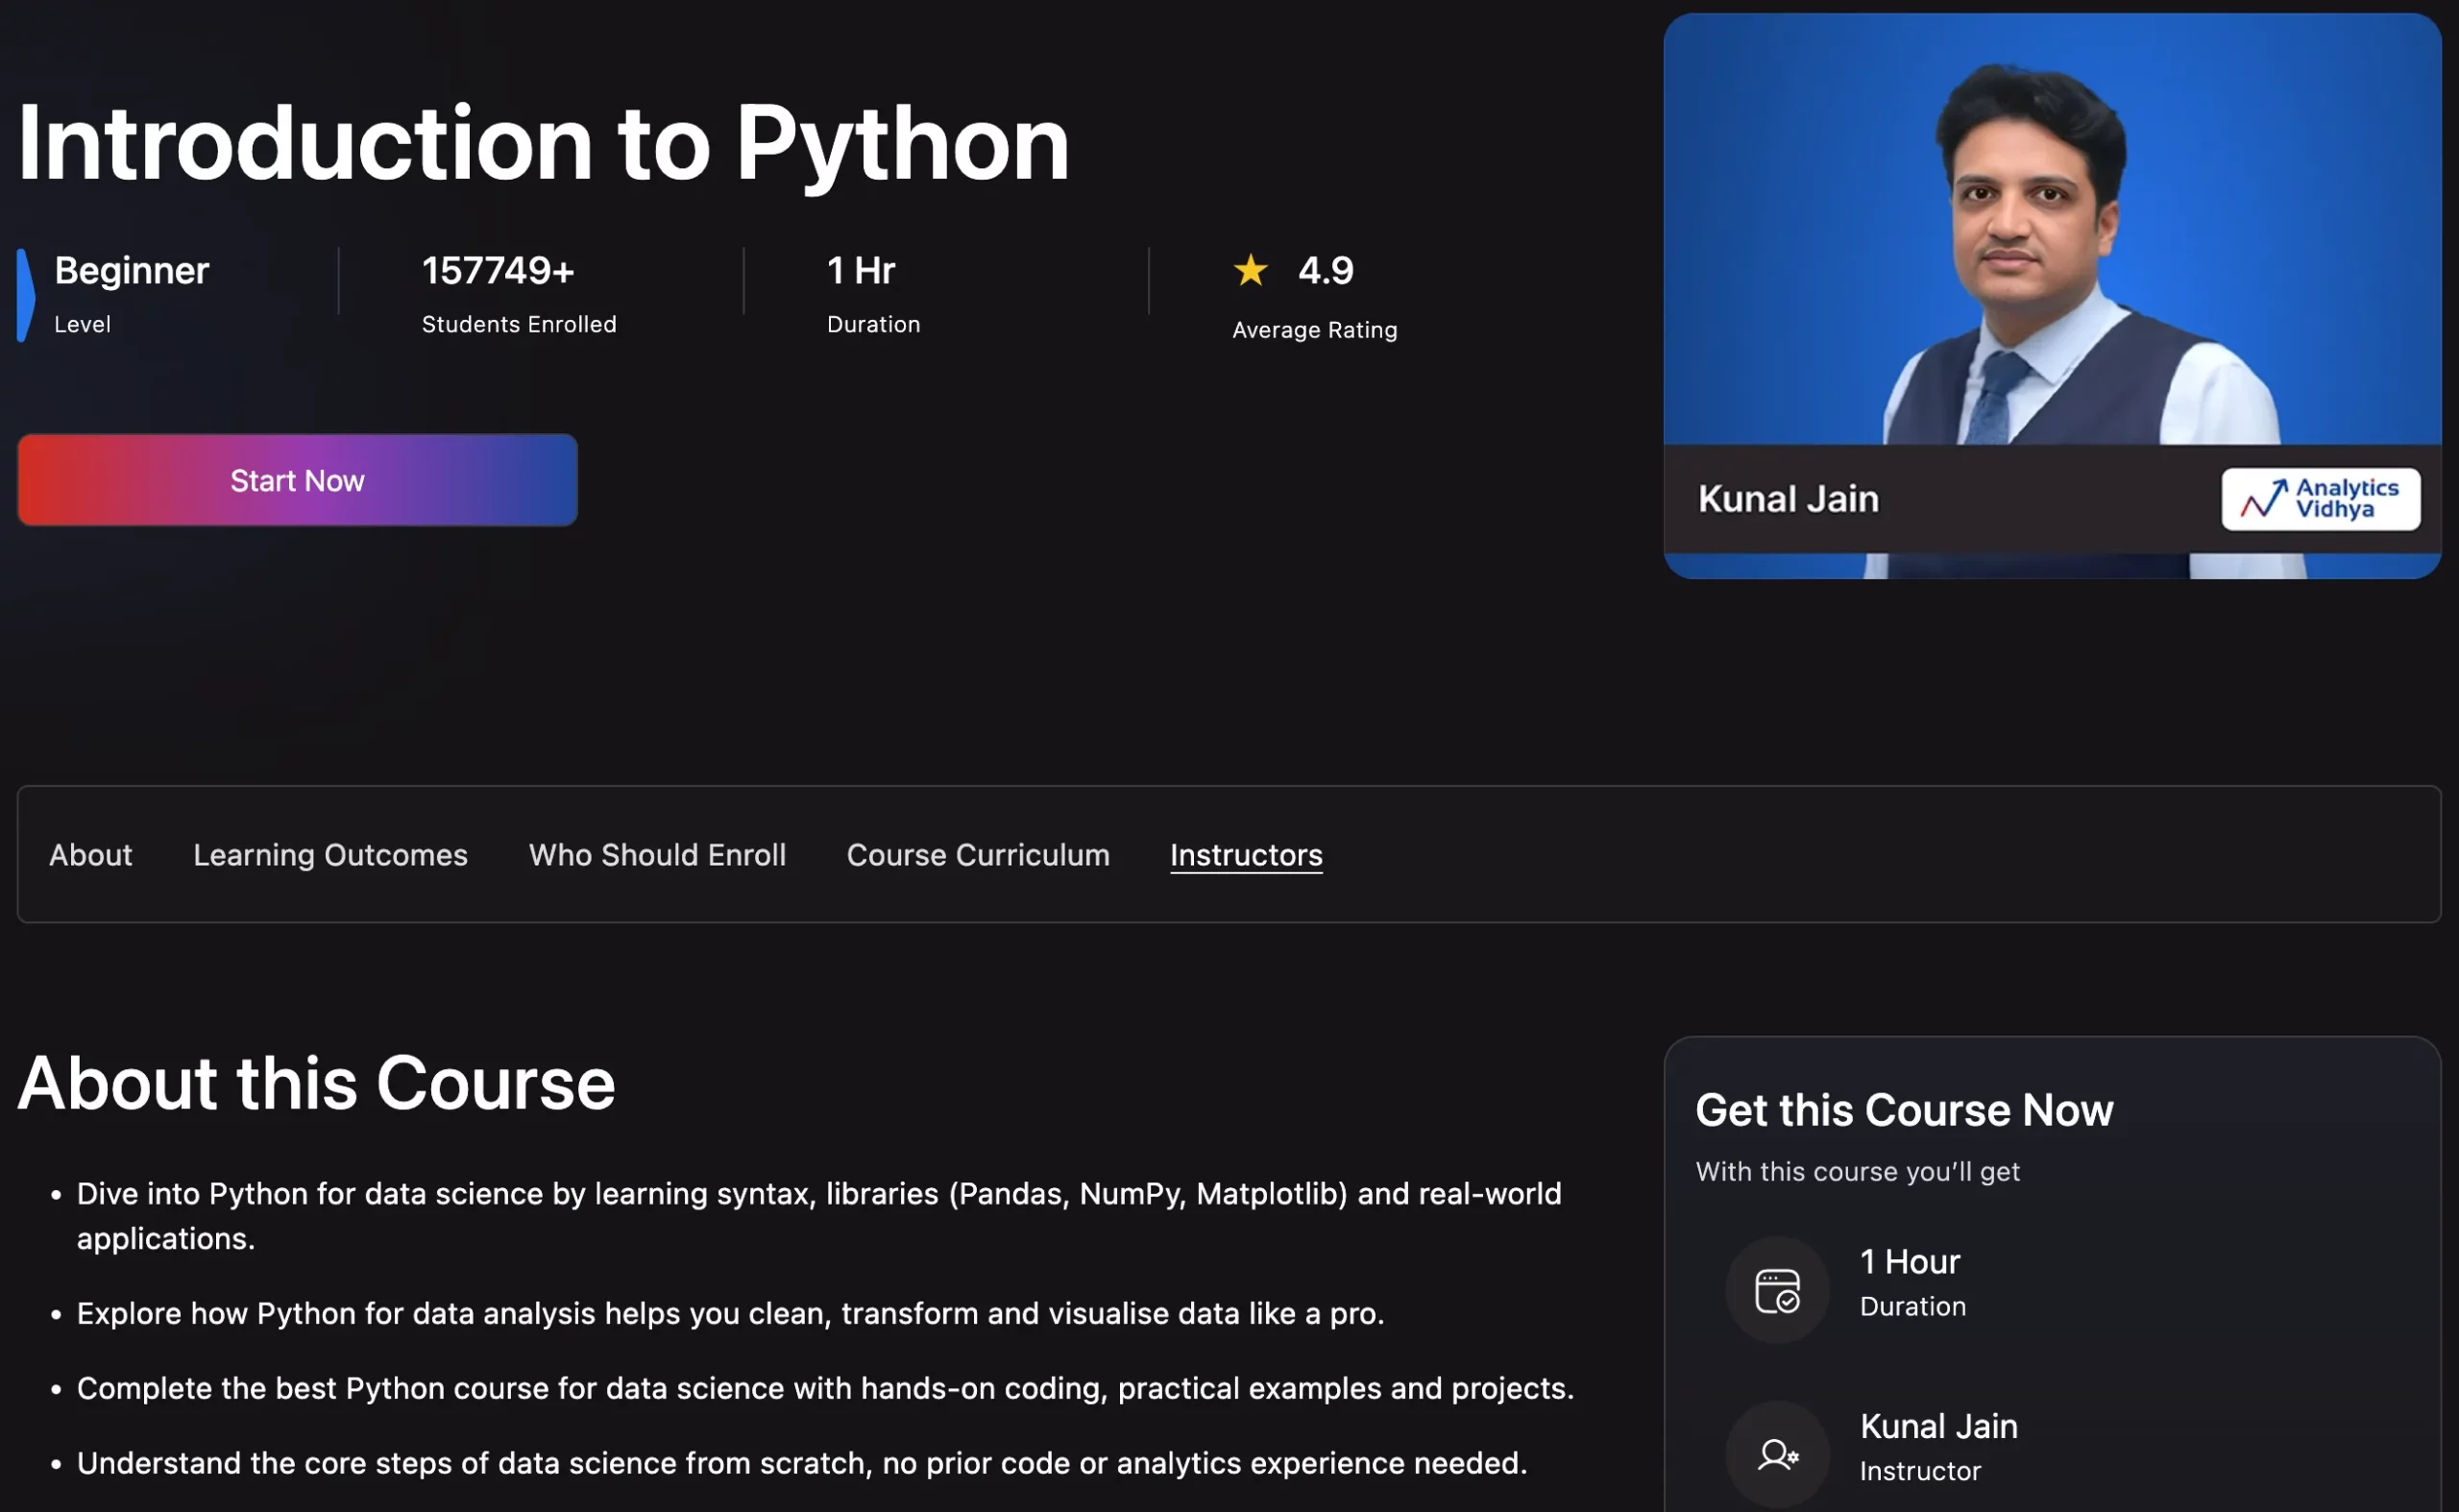
Task: Open the Course Curriculum tab
Action: click(x=977, y=855)
